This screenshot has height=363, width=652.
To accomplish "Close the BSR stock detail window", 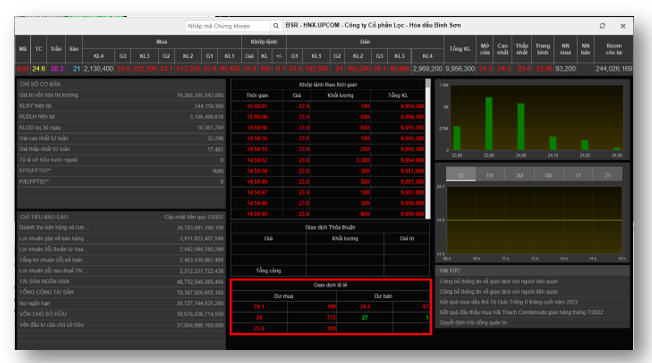I will tap(623, 26).
